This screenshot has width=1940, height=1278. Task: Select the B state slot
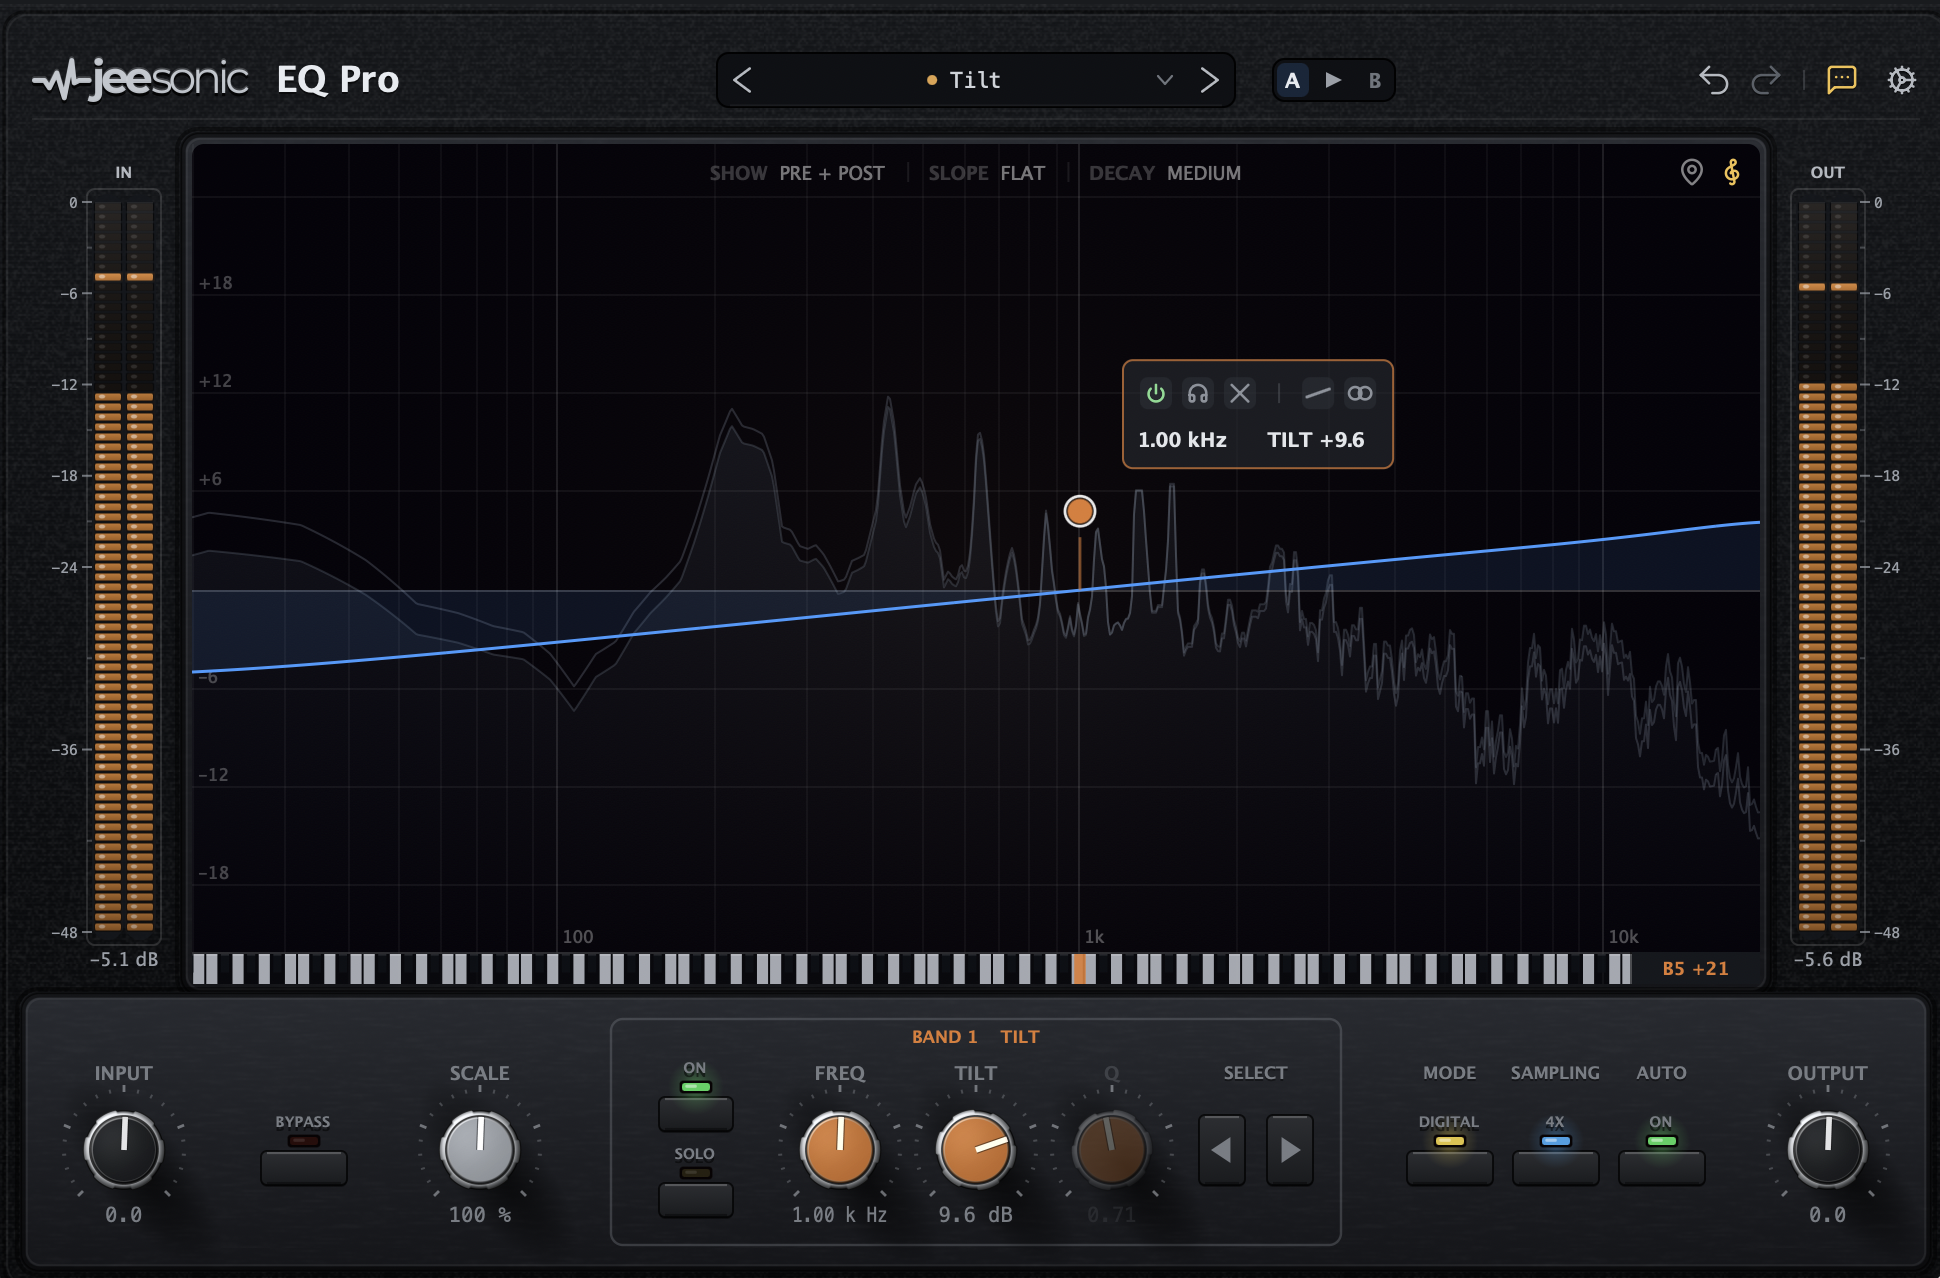pos(1375,80)
